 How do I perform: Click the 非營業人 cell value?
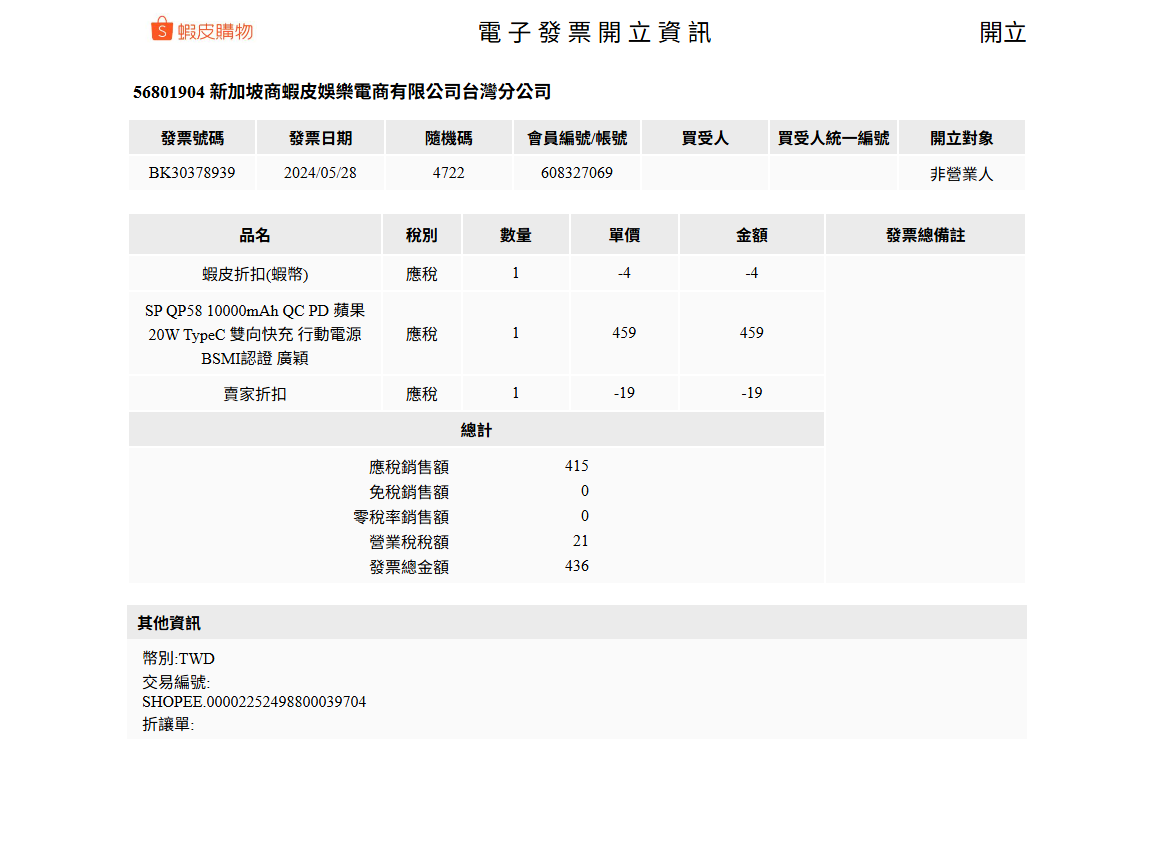click(x=961, y=174)
